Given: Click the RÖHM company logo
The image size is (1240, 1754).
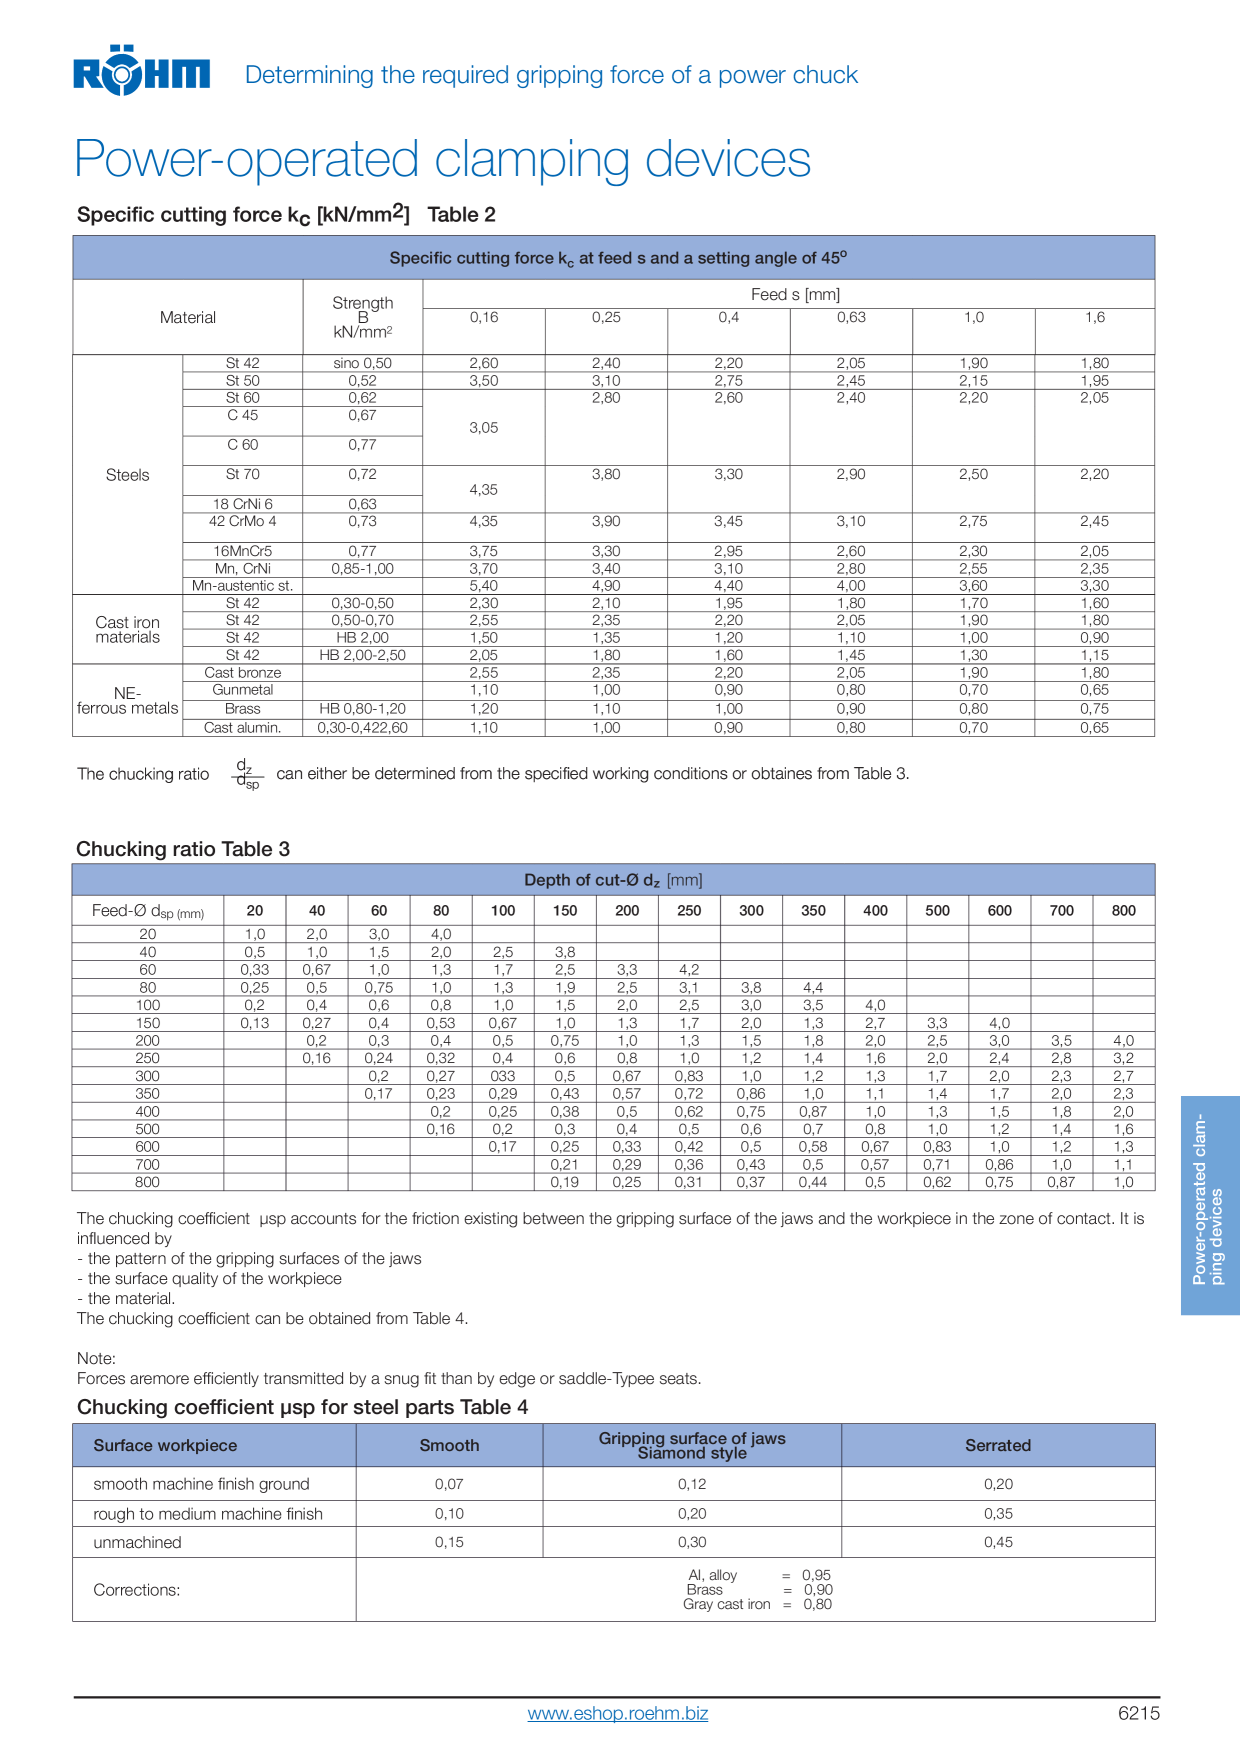Looking at the screenshot, I should point(141,70).
